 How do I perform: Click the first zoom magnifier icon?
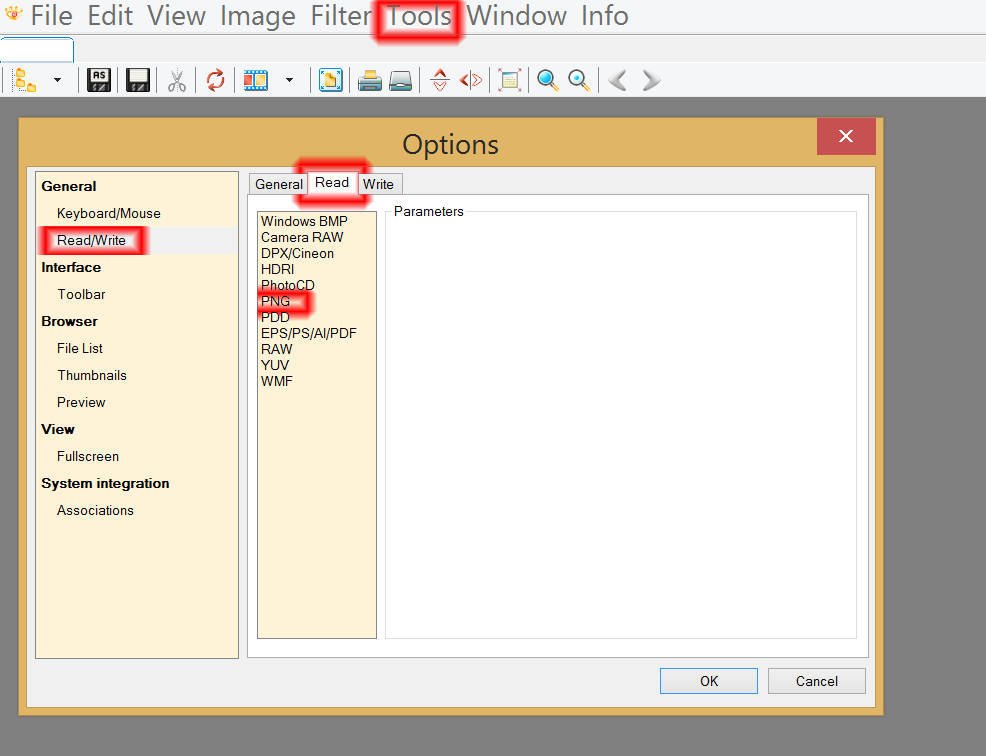[548, 81]
